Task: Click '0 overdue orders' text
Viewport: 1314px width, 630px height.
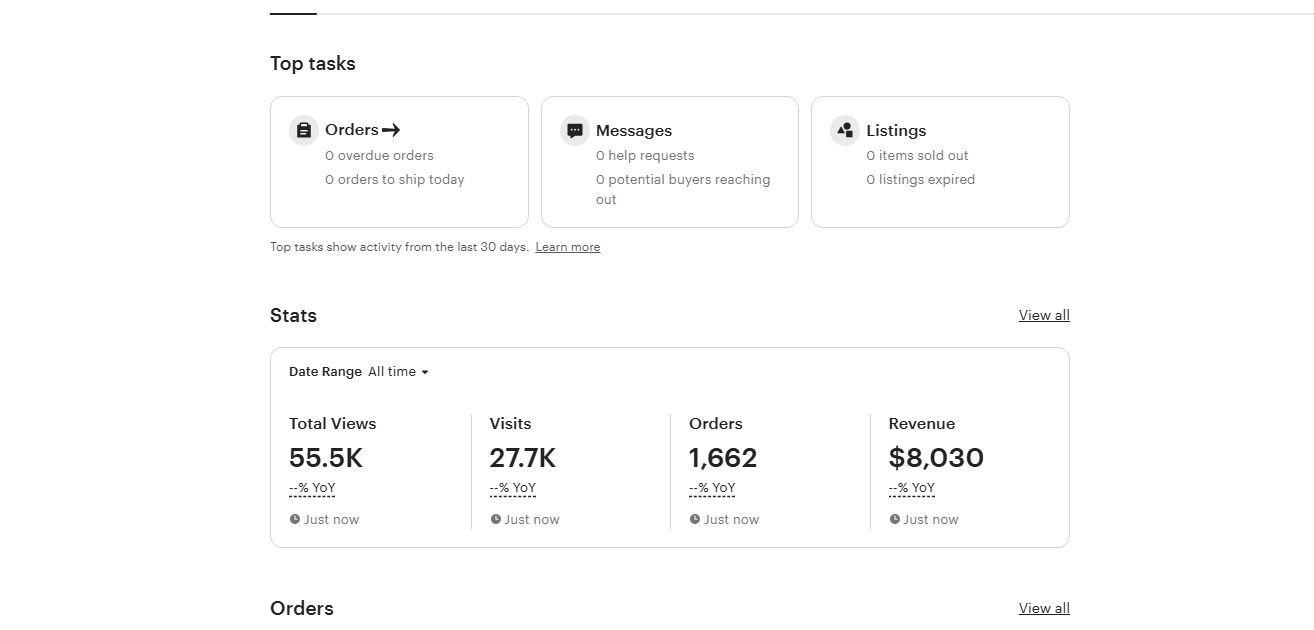Action: tap(379, 155)
